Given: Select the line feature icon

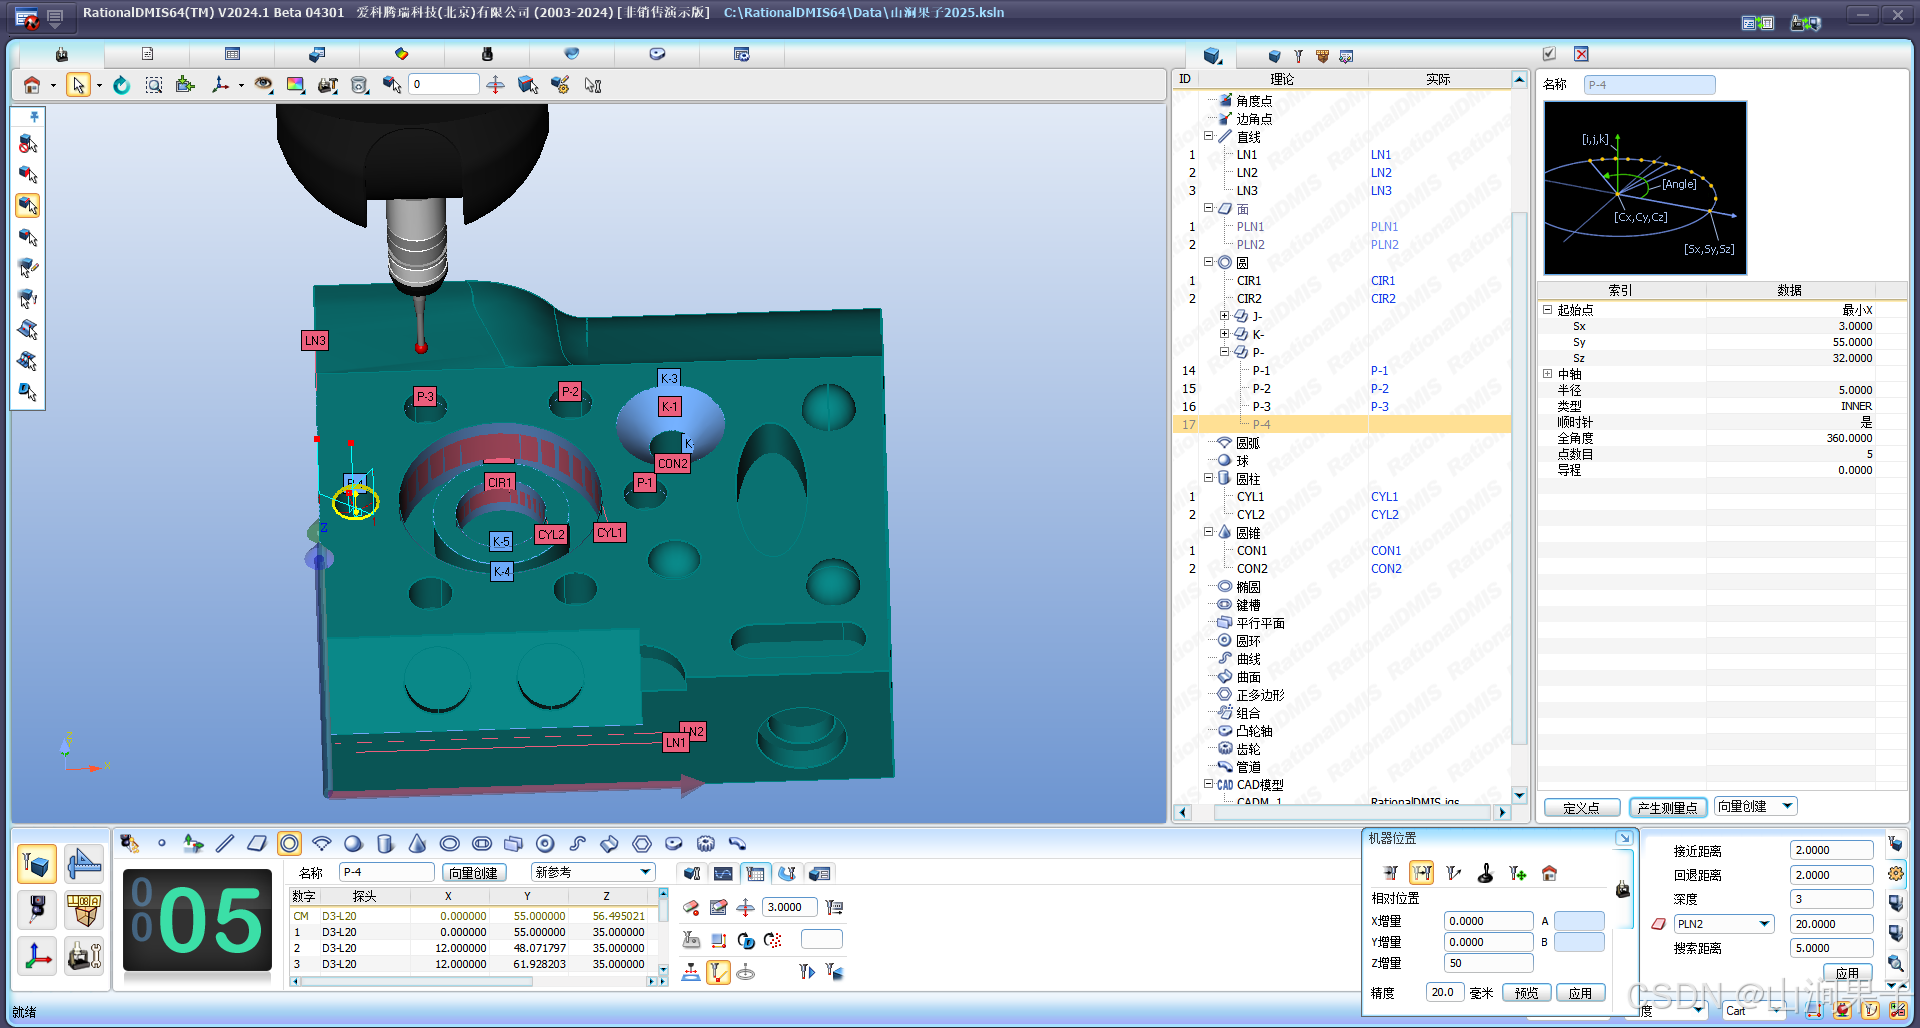Looking at the screenshot, I should pyautogui.click(x=225, y=843).
